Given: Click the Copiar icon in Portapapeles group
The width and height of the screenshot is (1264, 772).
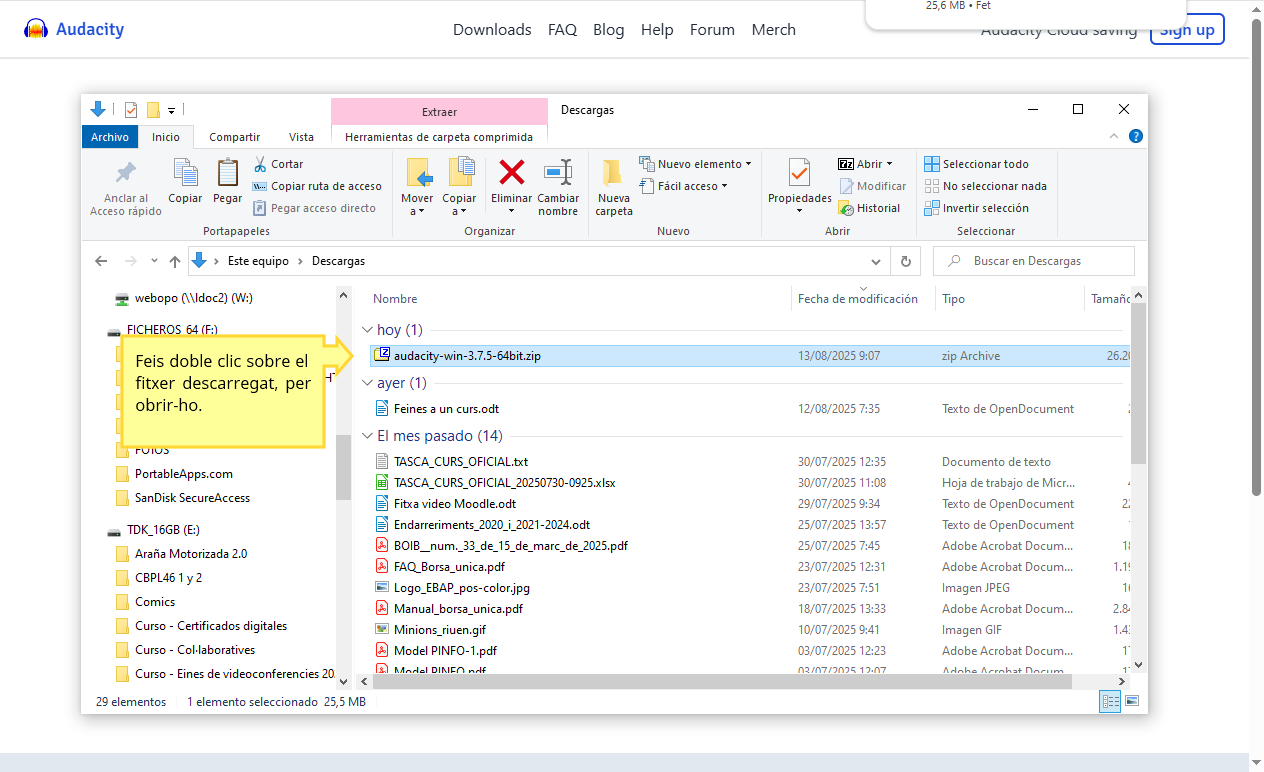Looking at the screenshot, I should click(185, 173).
